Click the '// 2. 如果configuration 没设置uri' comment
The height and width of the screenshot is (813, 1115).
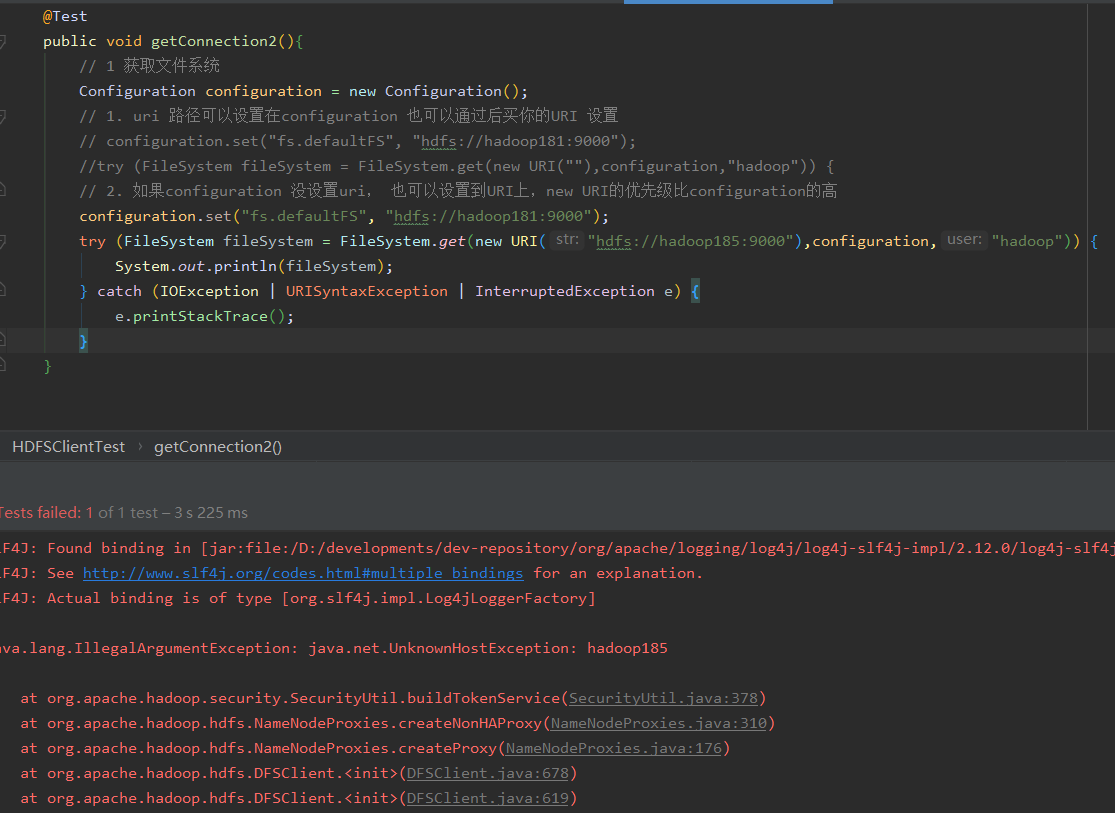click(x=458, y=191)
